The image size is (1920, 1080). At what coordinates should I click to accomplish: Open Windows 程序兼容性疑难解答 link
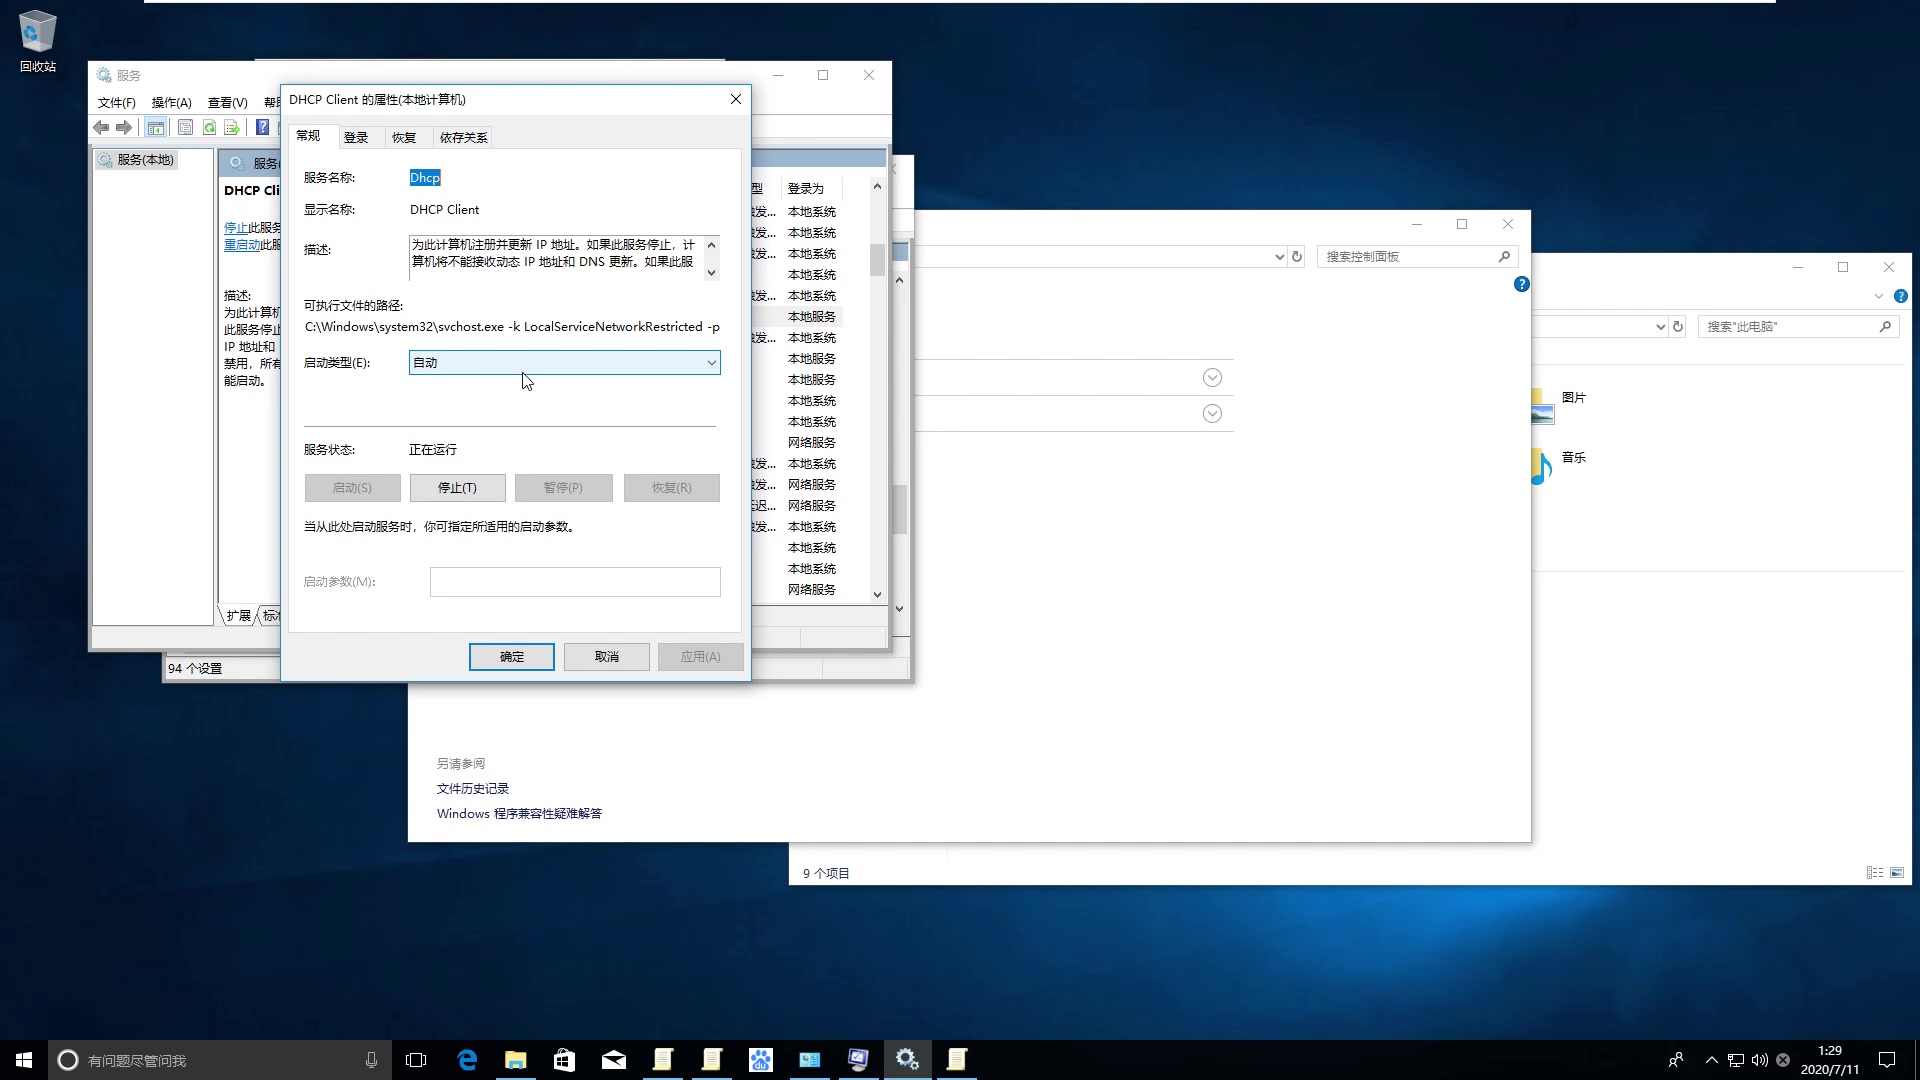pos(519,814)
